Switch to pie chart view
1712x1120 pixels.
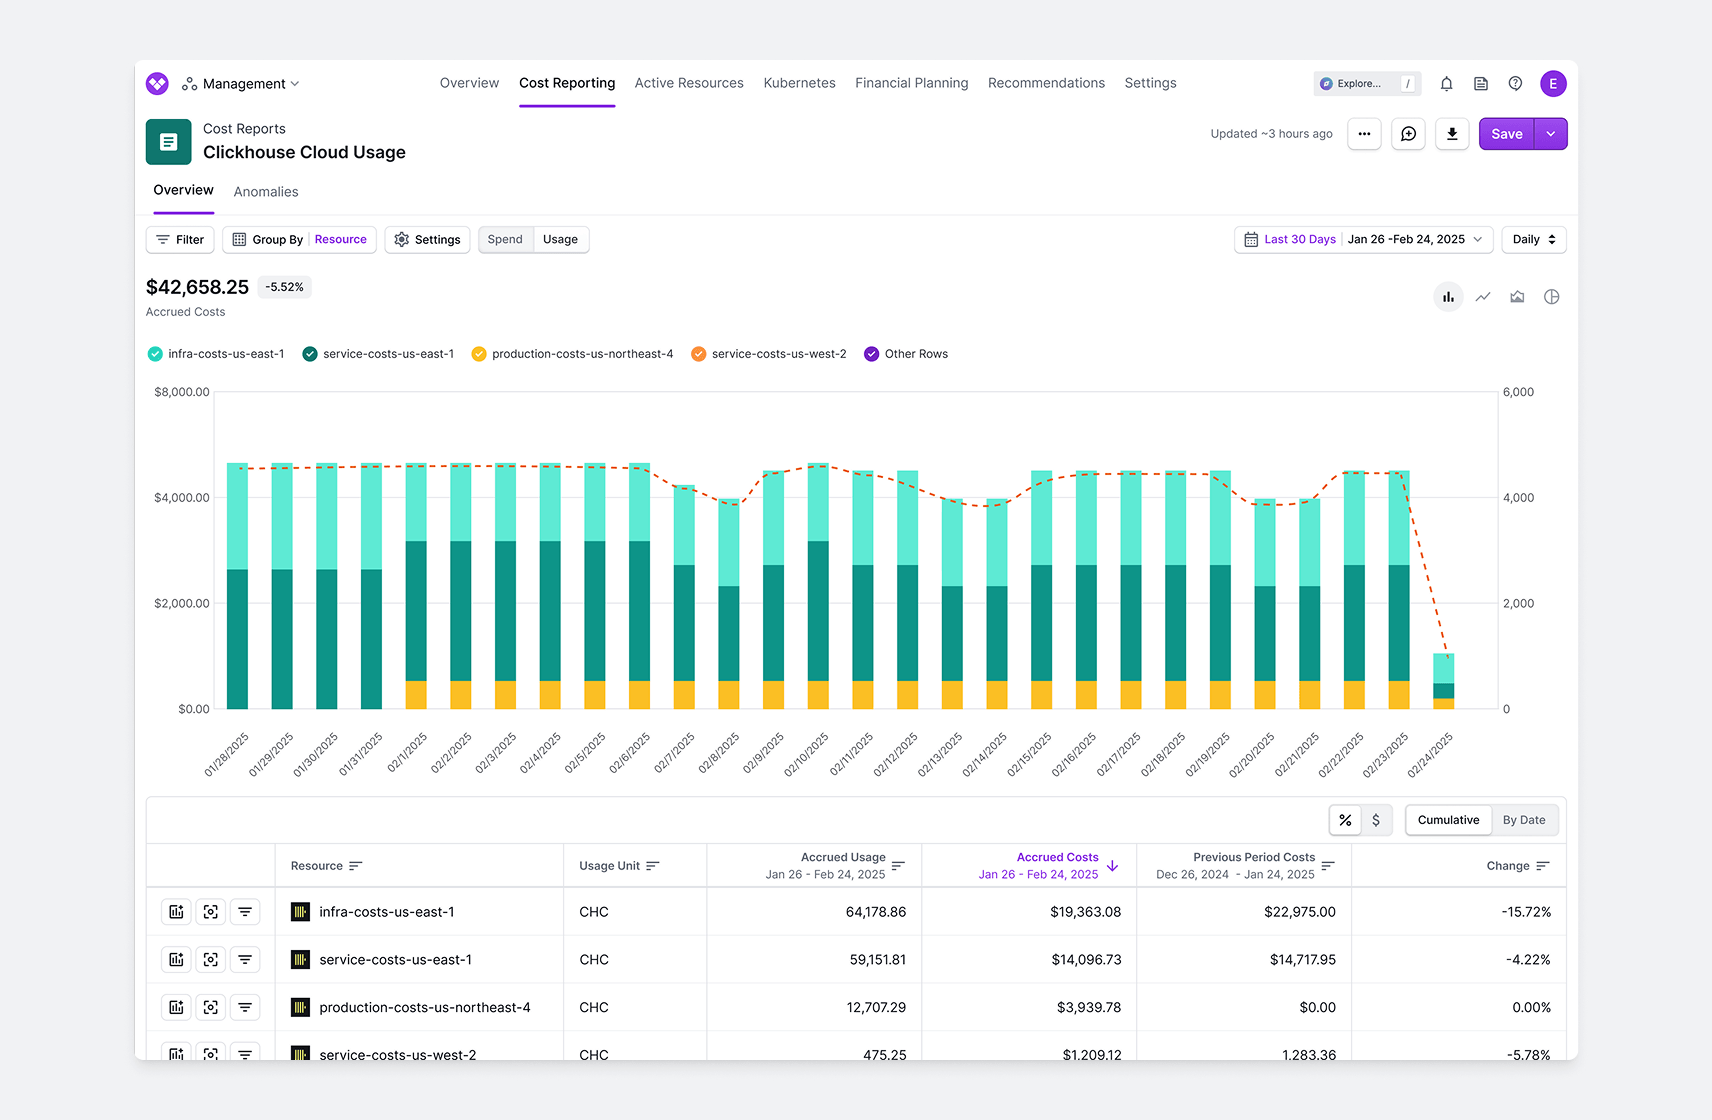[1551, 297]
